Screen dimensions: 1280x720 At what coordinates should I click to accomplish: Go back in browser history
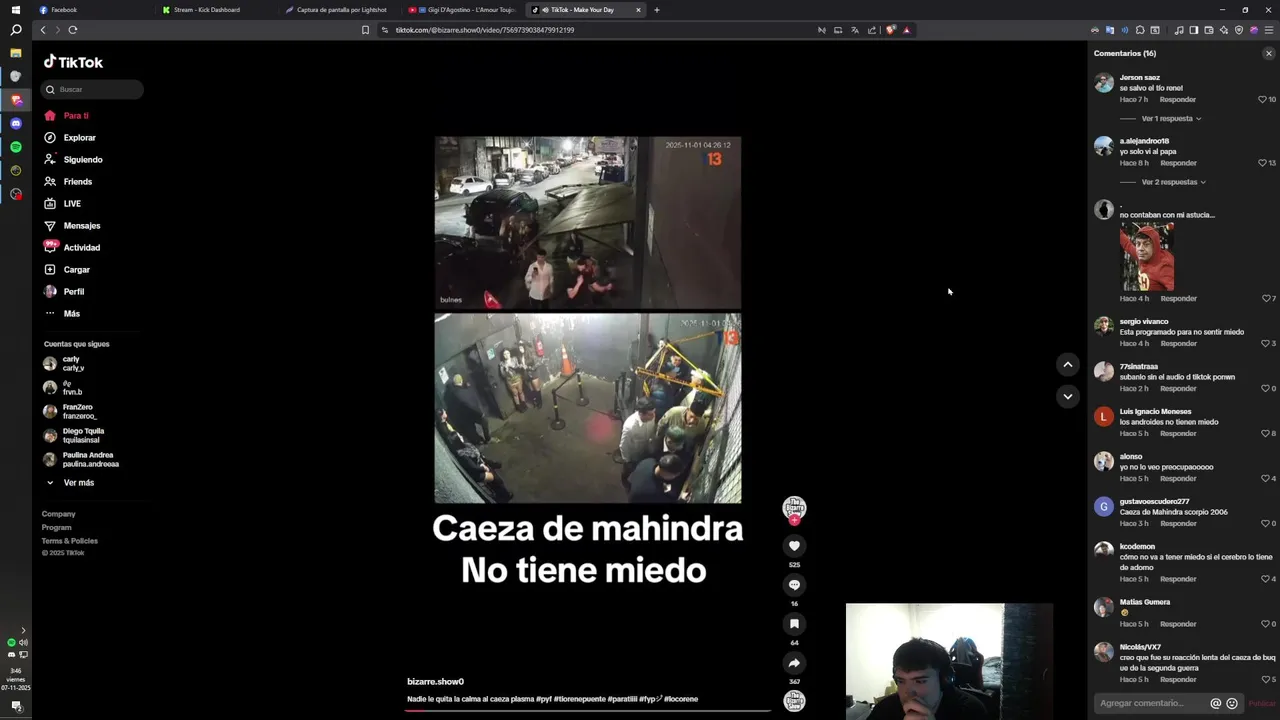(43, 30)
